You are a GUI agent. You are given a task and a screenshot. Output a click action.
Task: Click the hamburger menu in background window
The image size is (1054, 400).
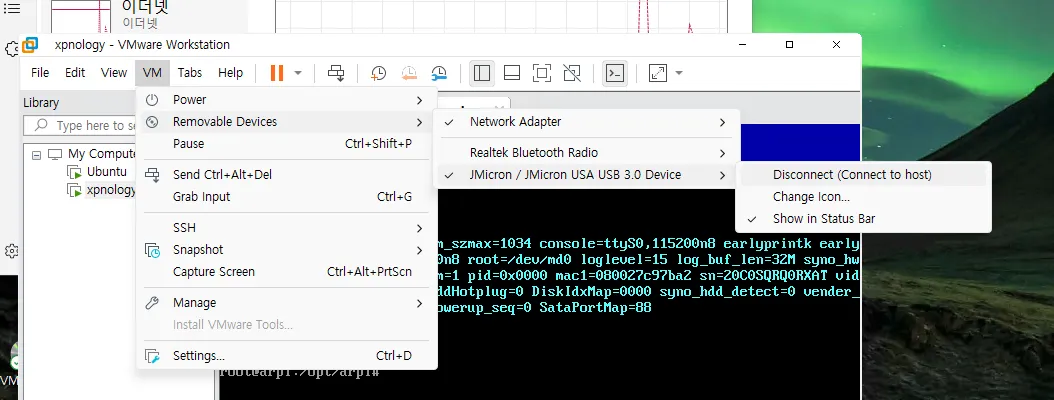tap(11, 8)
